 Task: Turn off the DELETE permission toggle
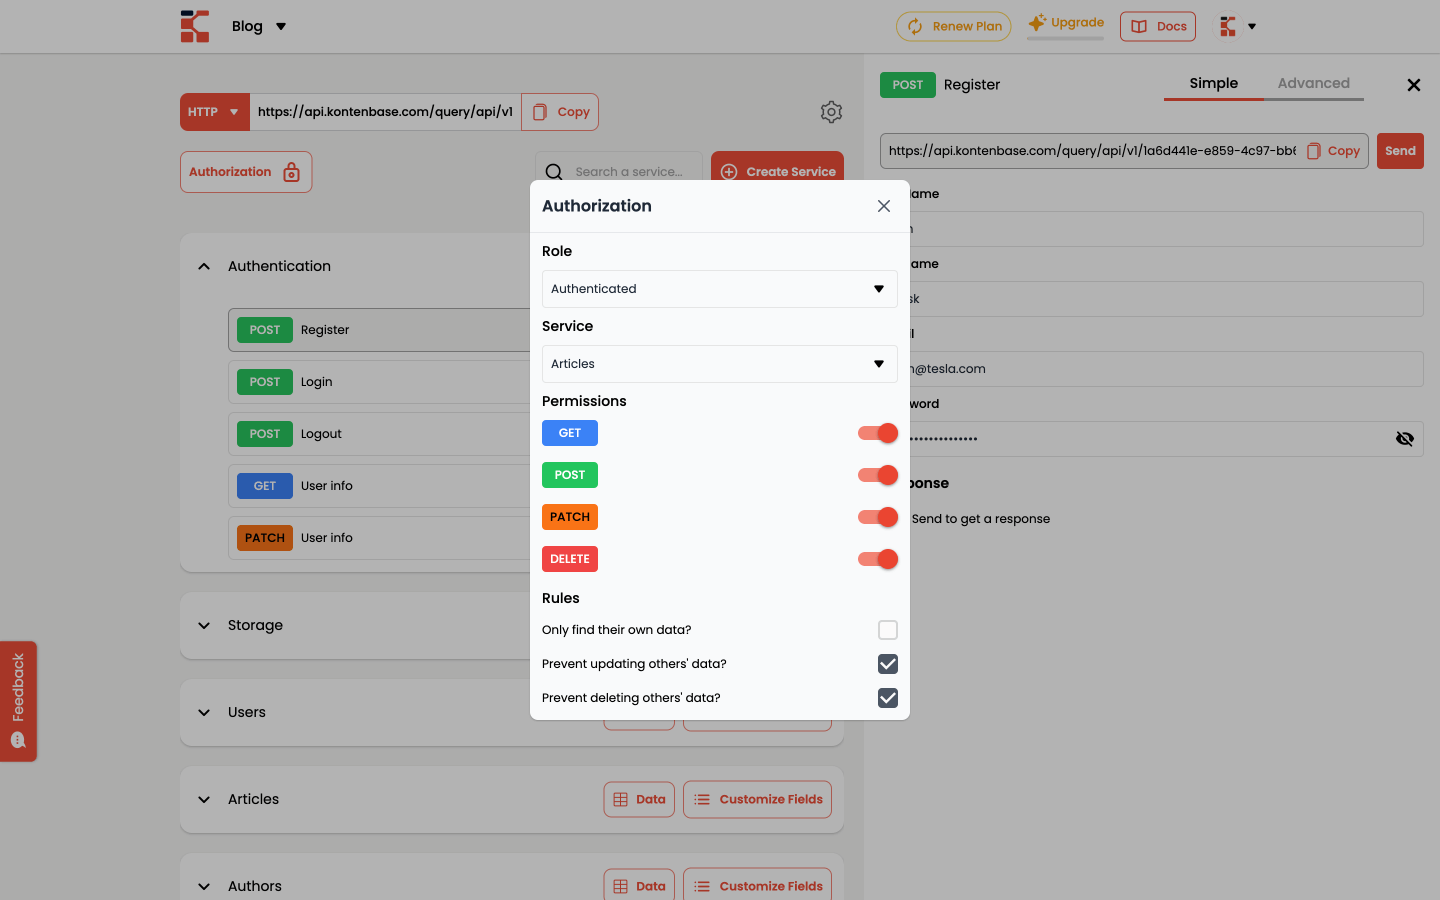pyautogui.click(x=878, y=559)
